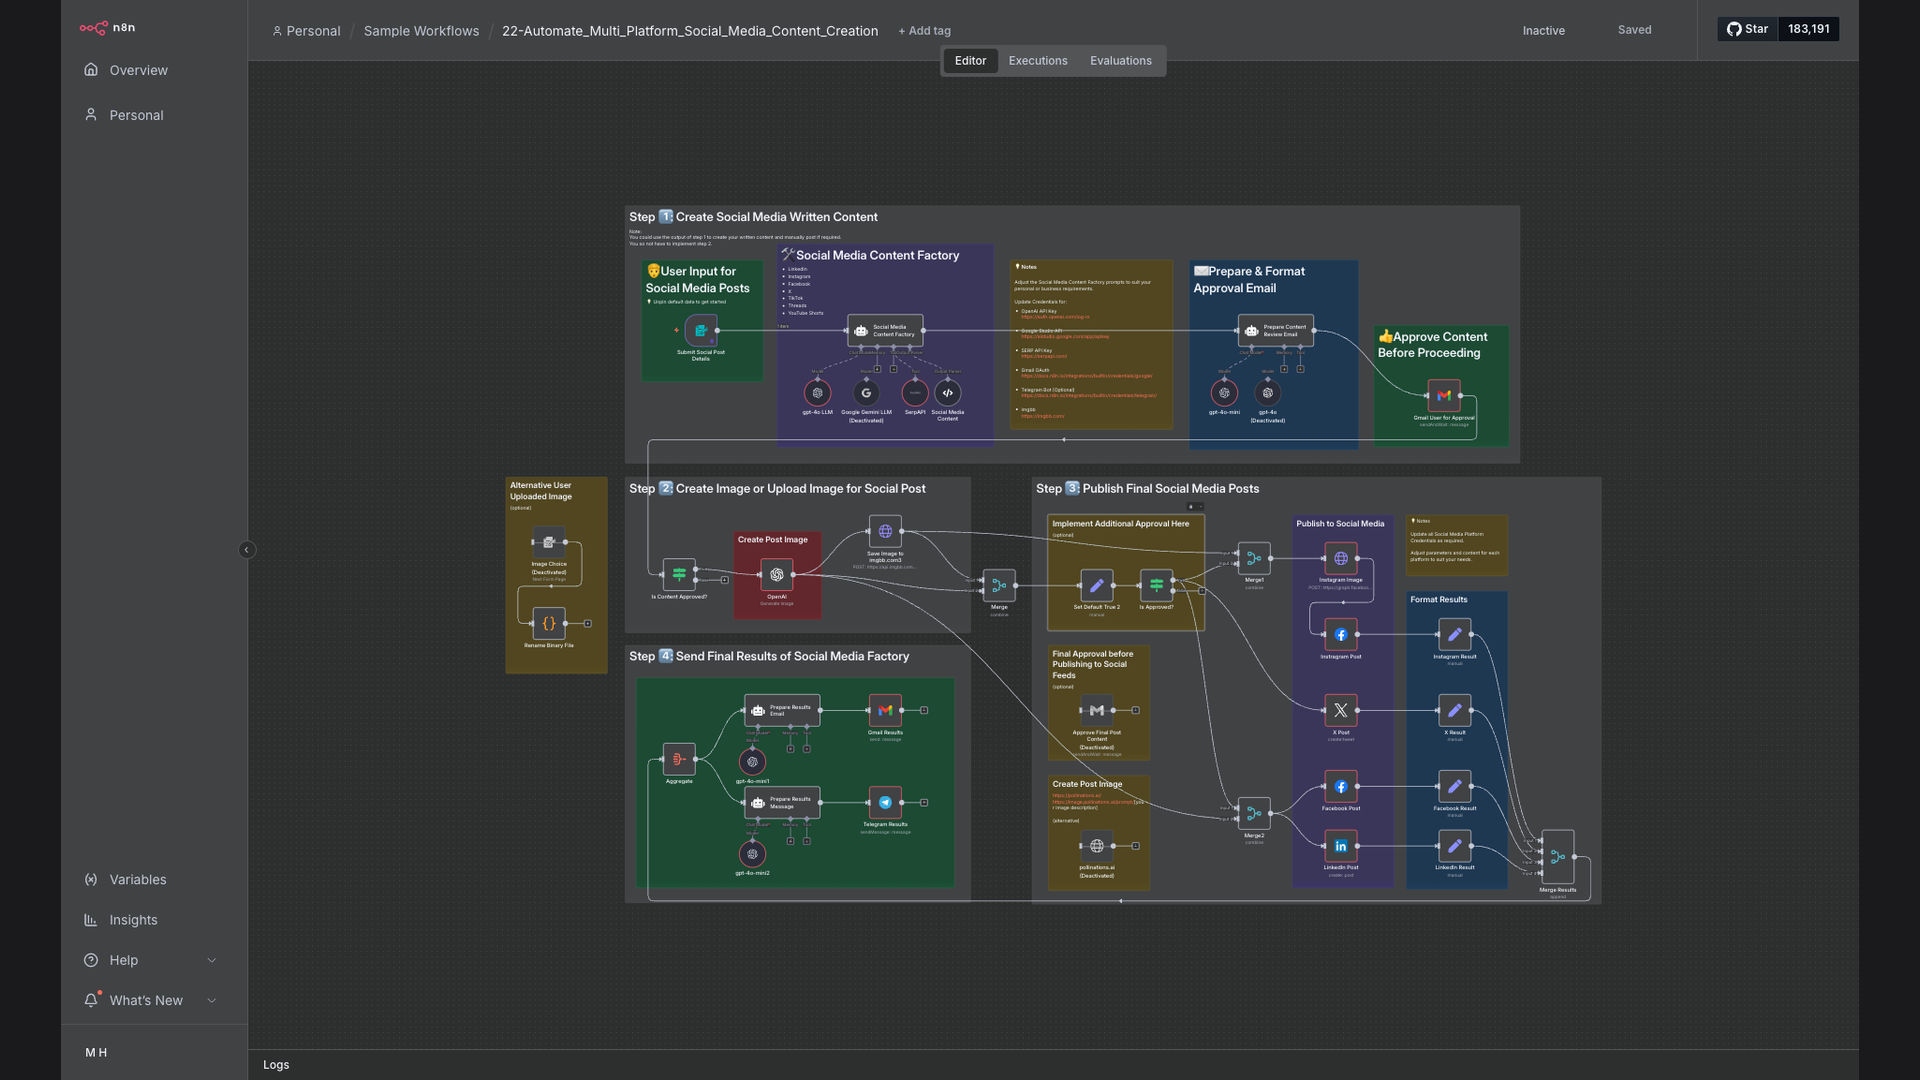Select the Rename Binary File node
Image resolution: width=1920 pixels, height=1080 pixels.
549,623
